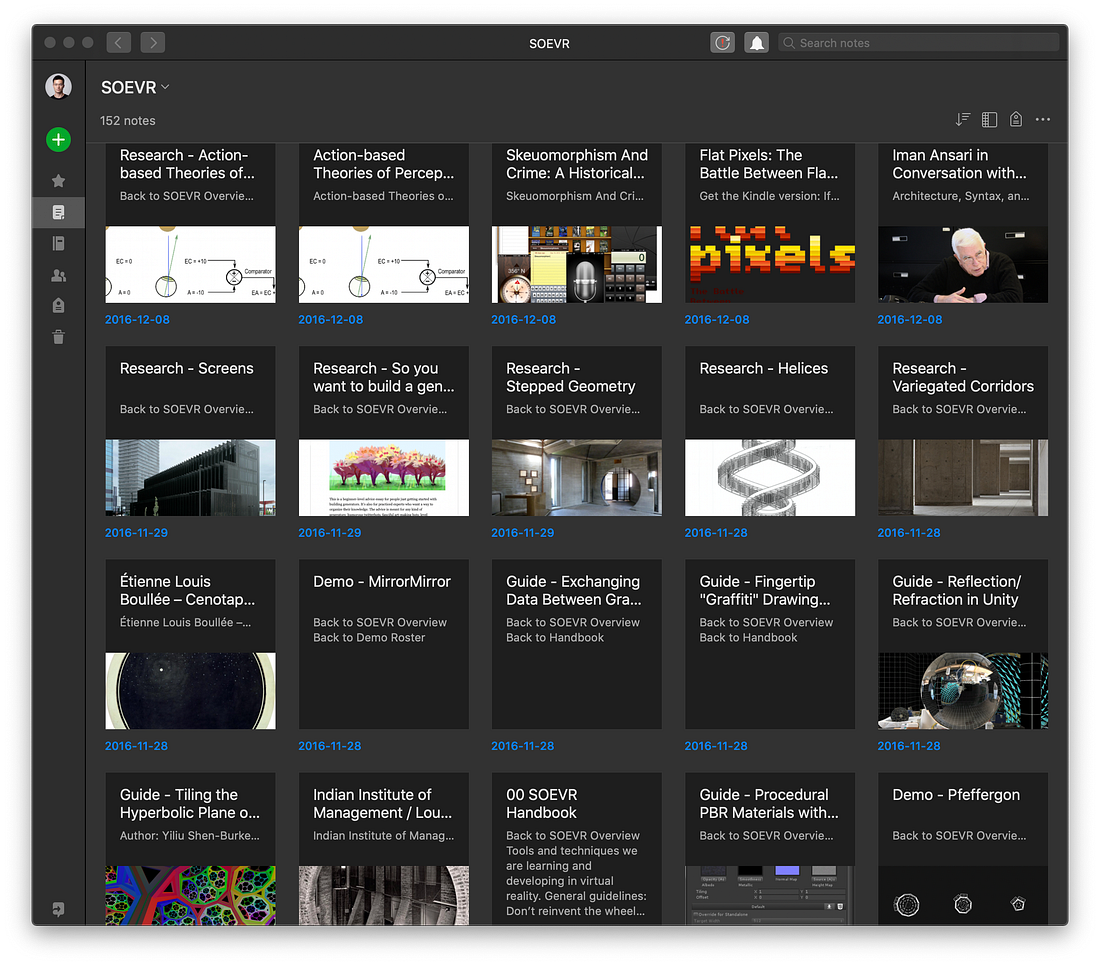
Task: Open the account profile avatar
Action: click(x=58, y=87)
